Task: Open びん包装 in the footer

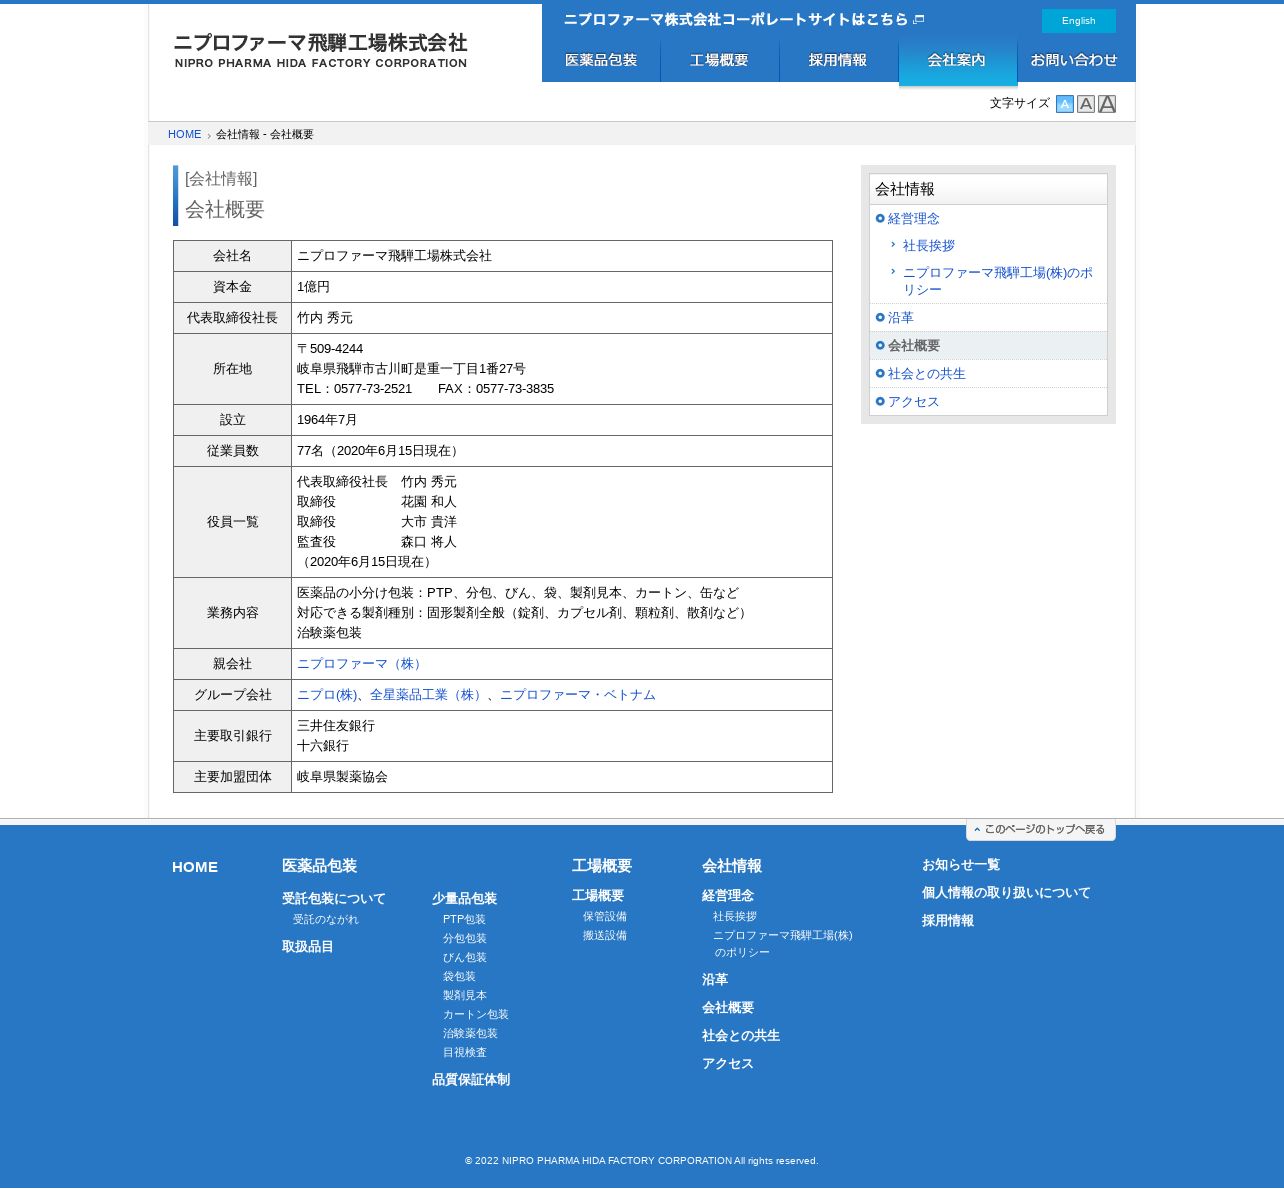Action: click(x=465, y=958)
